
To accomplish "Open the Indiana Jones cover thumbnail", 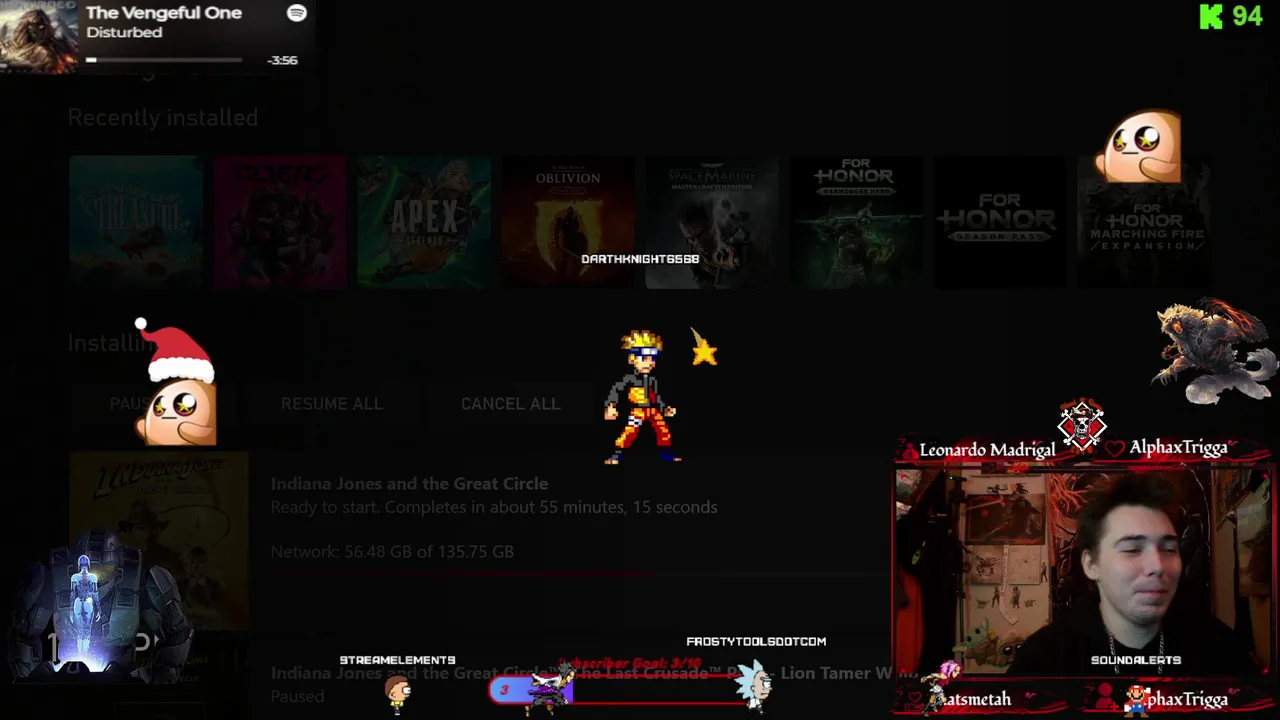I will coord(159,541).
